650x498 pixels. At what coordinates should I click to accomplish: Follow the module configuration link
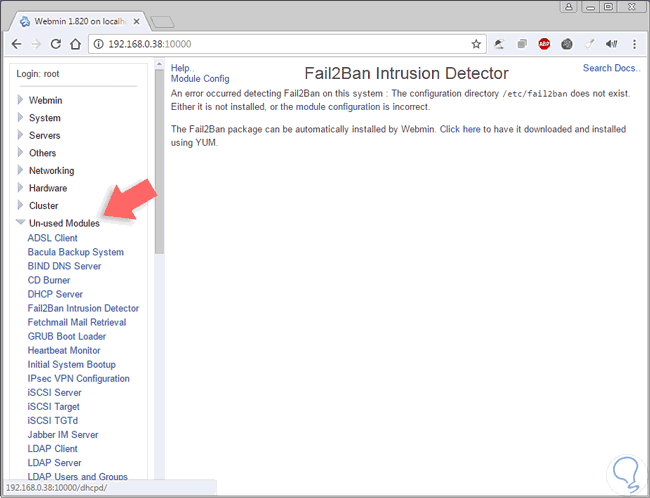click(x=337, y=107)
